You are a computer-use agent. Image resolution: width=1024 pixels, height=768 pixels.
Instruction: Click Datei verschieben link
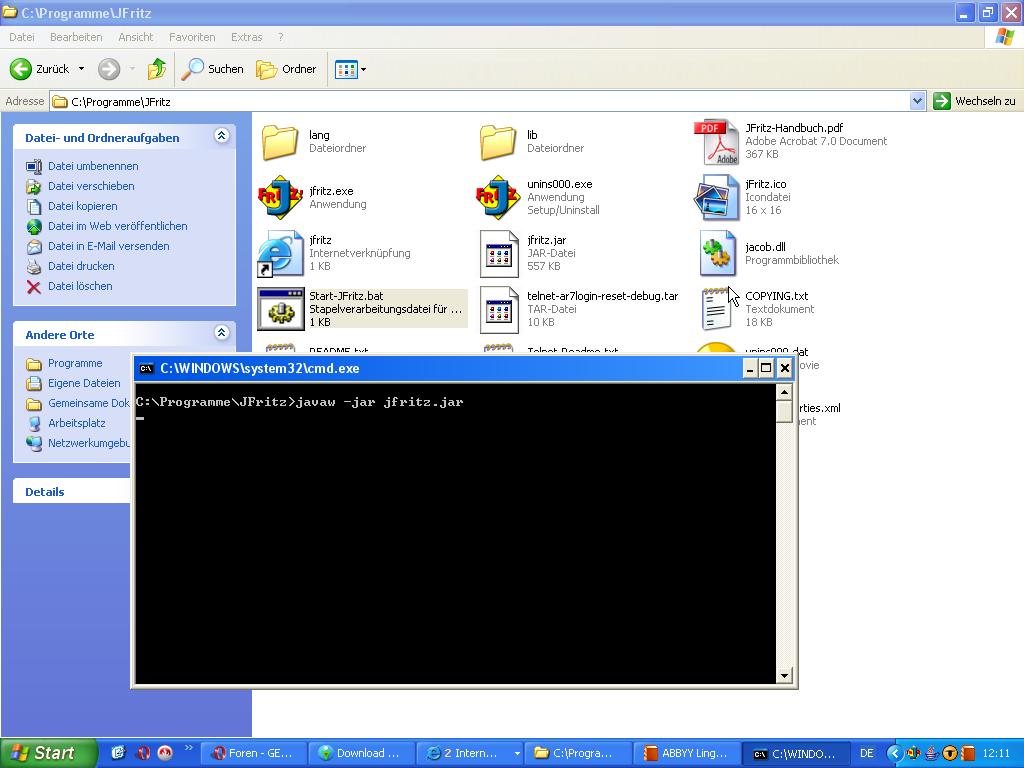(91, 186)
